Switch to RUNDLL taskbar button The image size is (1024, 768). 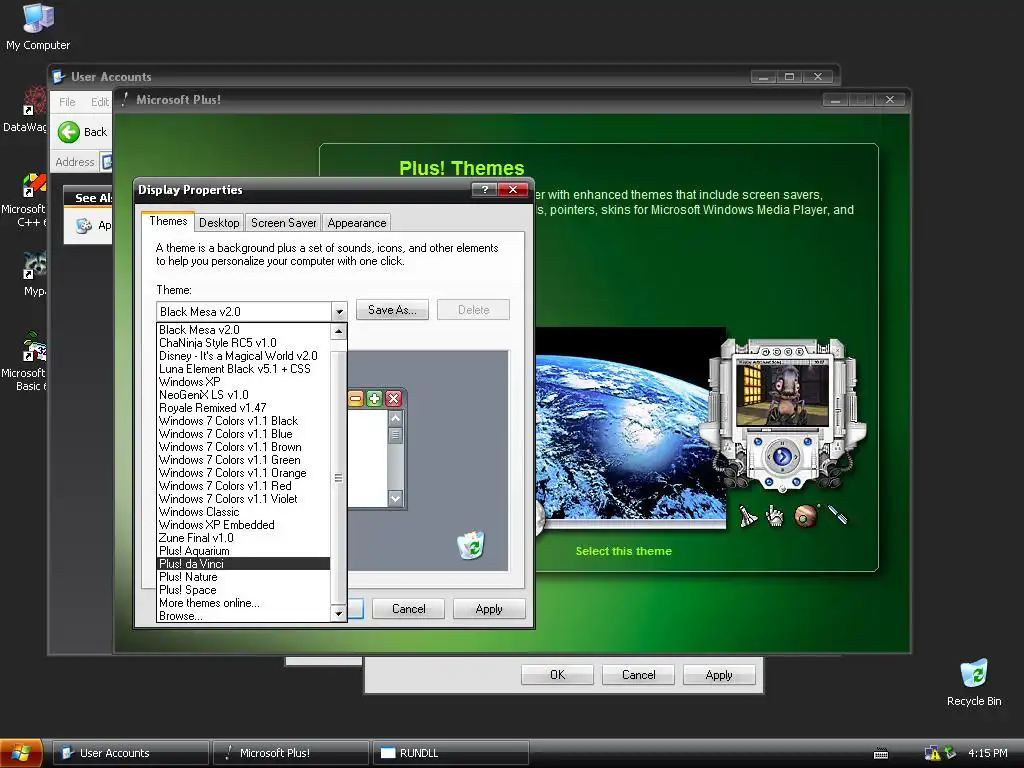pos(450,753)
